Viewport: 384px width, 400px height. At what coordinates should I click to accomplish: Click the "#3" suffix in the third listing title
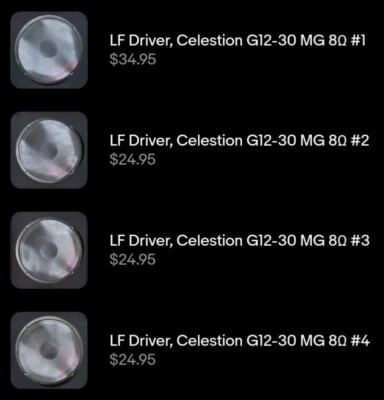pos(360,241)
